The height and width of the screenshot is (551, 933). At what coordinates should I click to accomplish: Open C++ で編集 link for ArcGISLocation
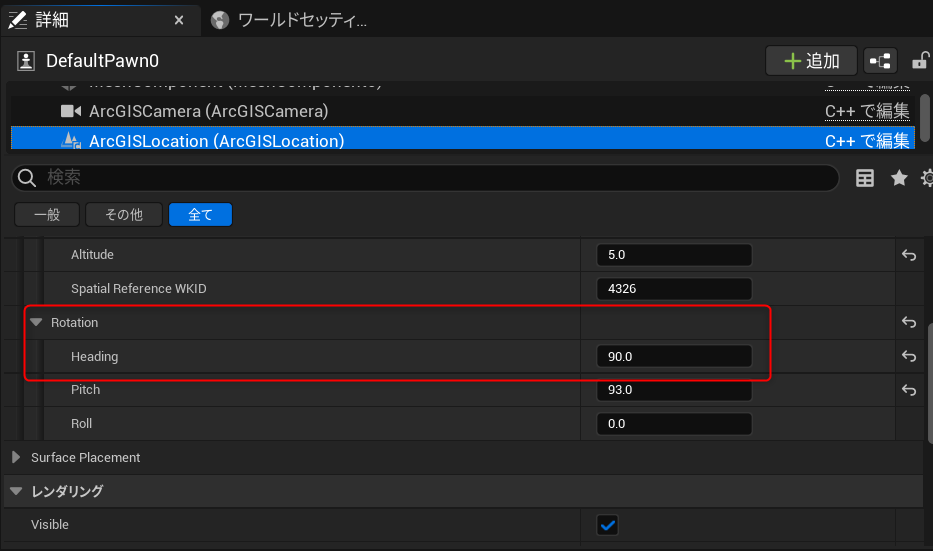tap(867, 141)
